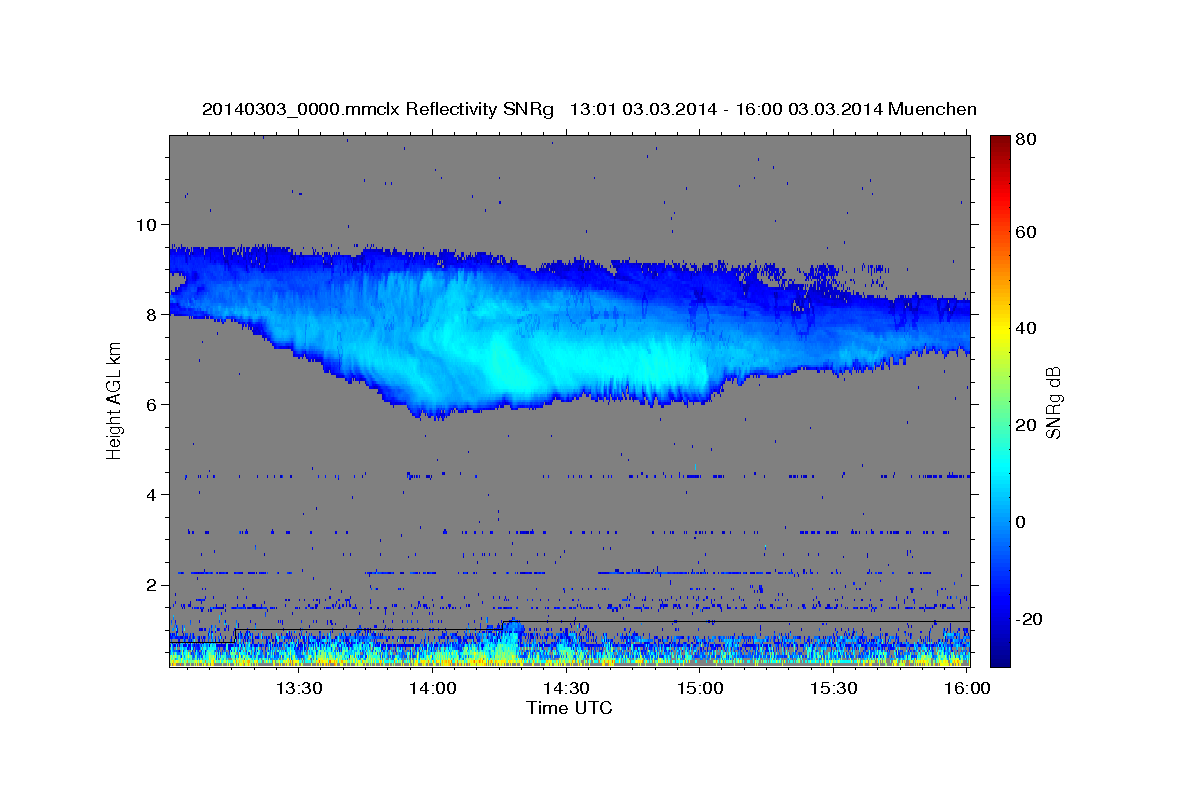
Task: Click the 14:00 time tick label
Action: tap(432, 688)
